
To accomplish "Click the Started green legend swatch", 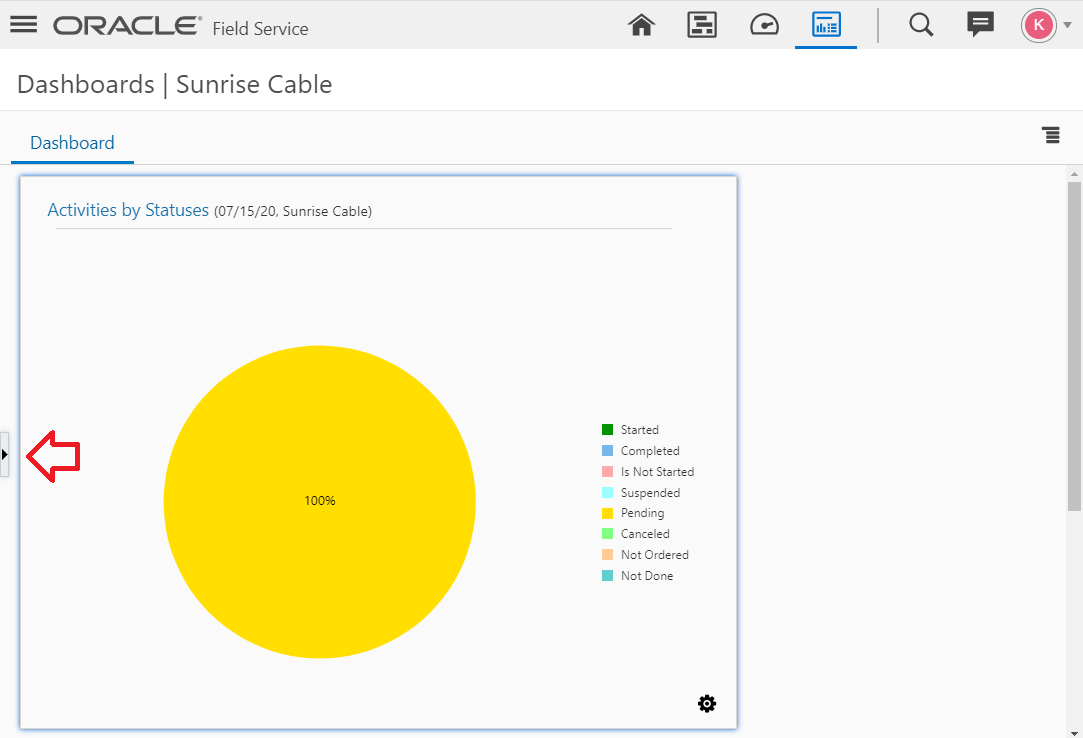I will [x=607, y=430].
